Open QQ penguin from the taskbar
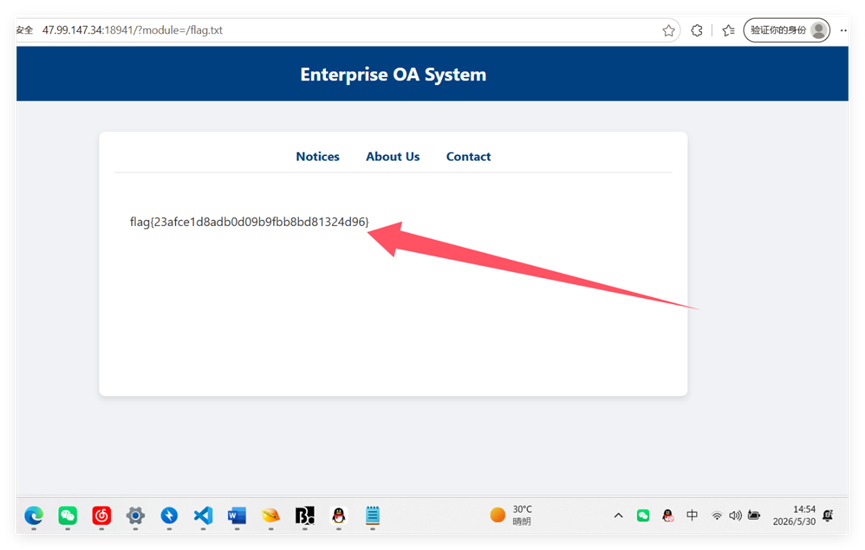865x550 pixels. [x=339, y=516]
